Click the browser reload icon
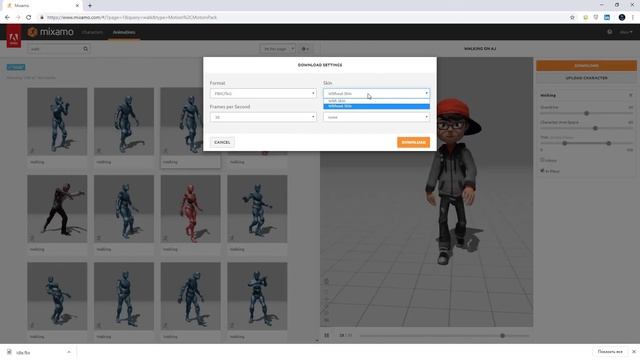 (29, 18)
